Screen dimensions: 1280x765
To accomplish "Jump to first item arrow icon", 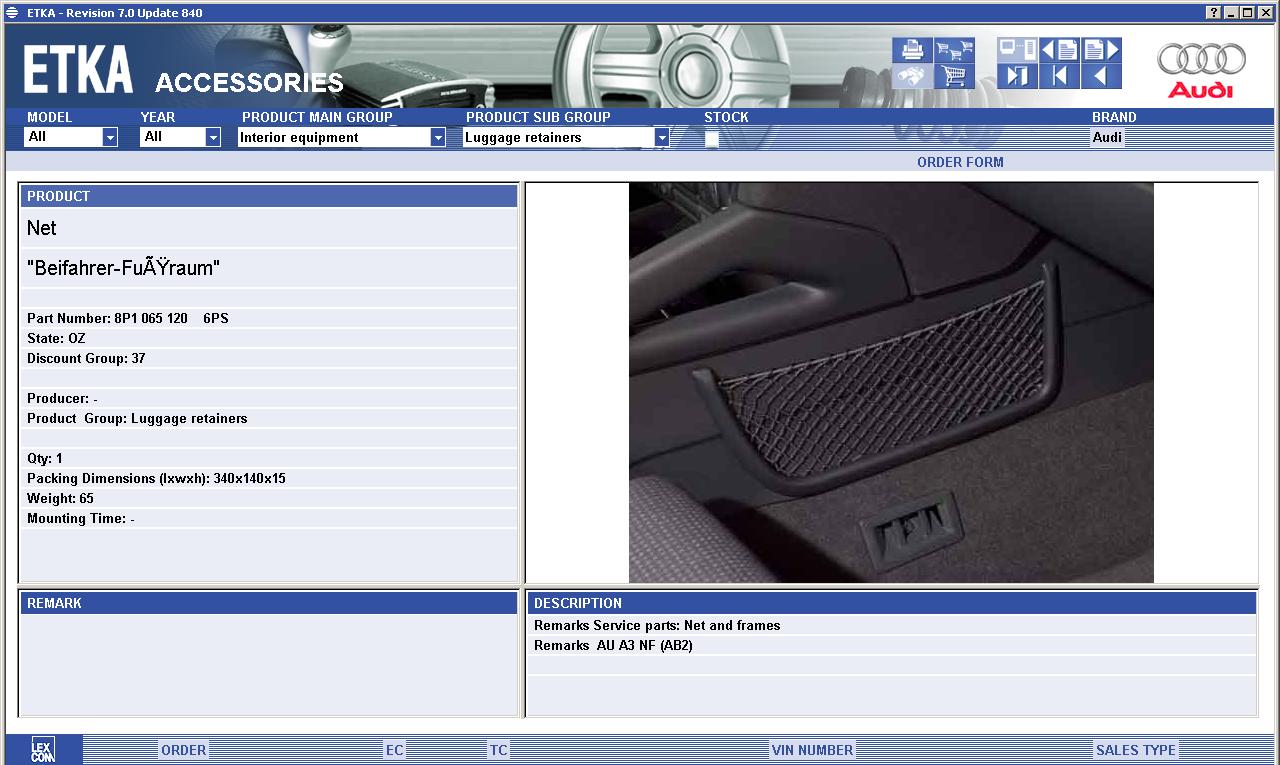I will click(1059, 76).
